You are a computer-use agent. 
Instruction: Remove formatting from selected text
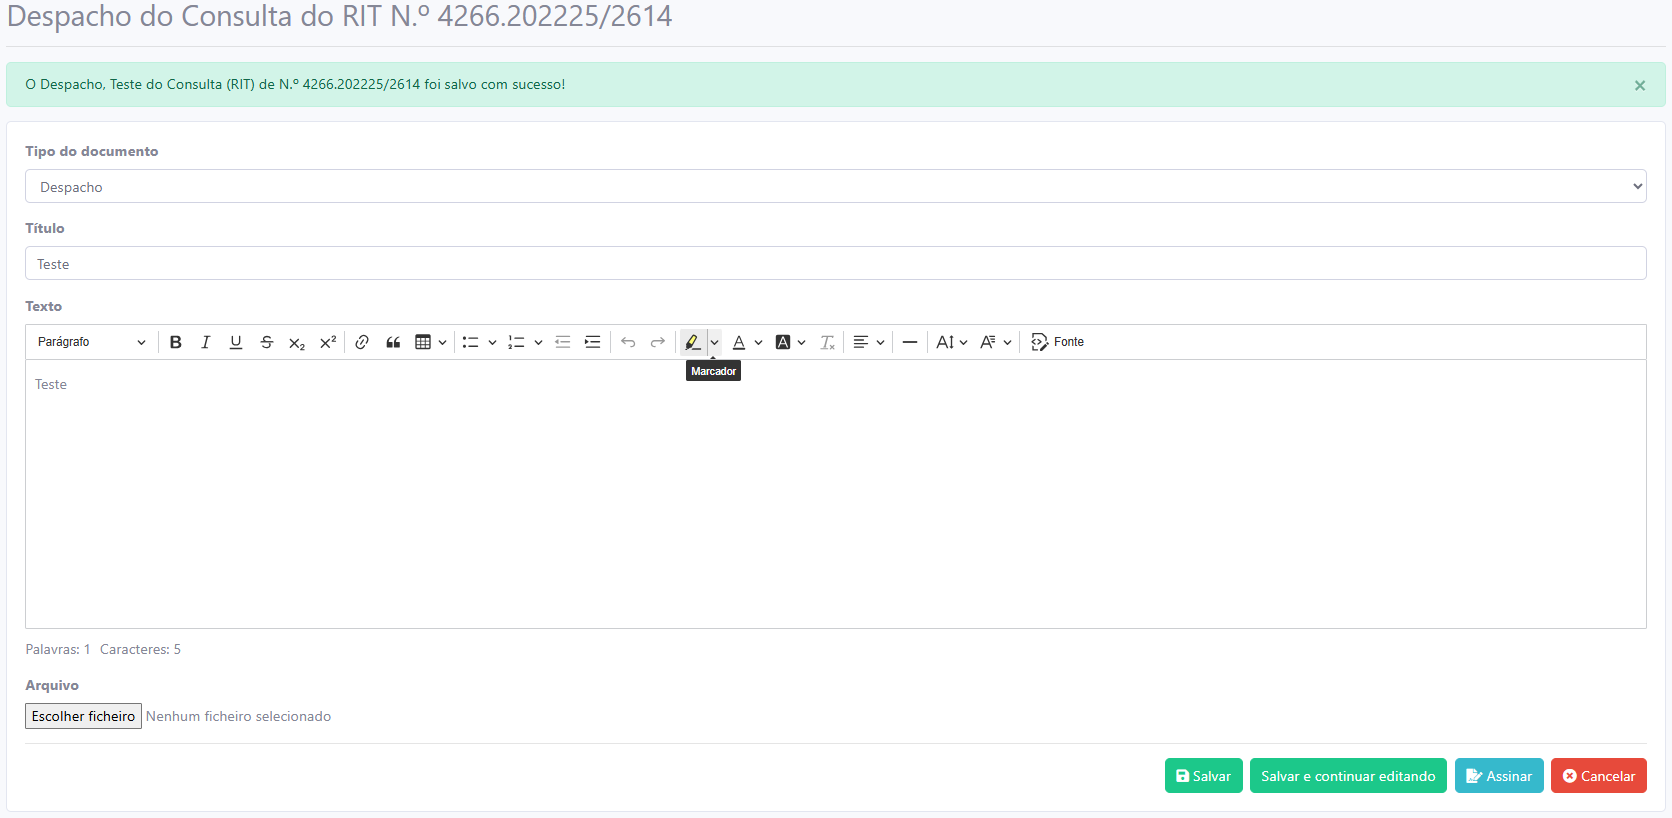tap(827, 342)
